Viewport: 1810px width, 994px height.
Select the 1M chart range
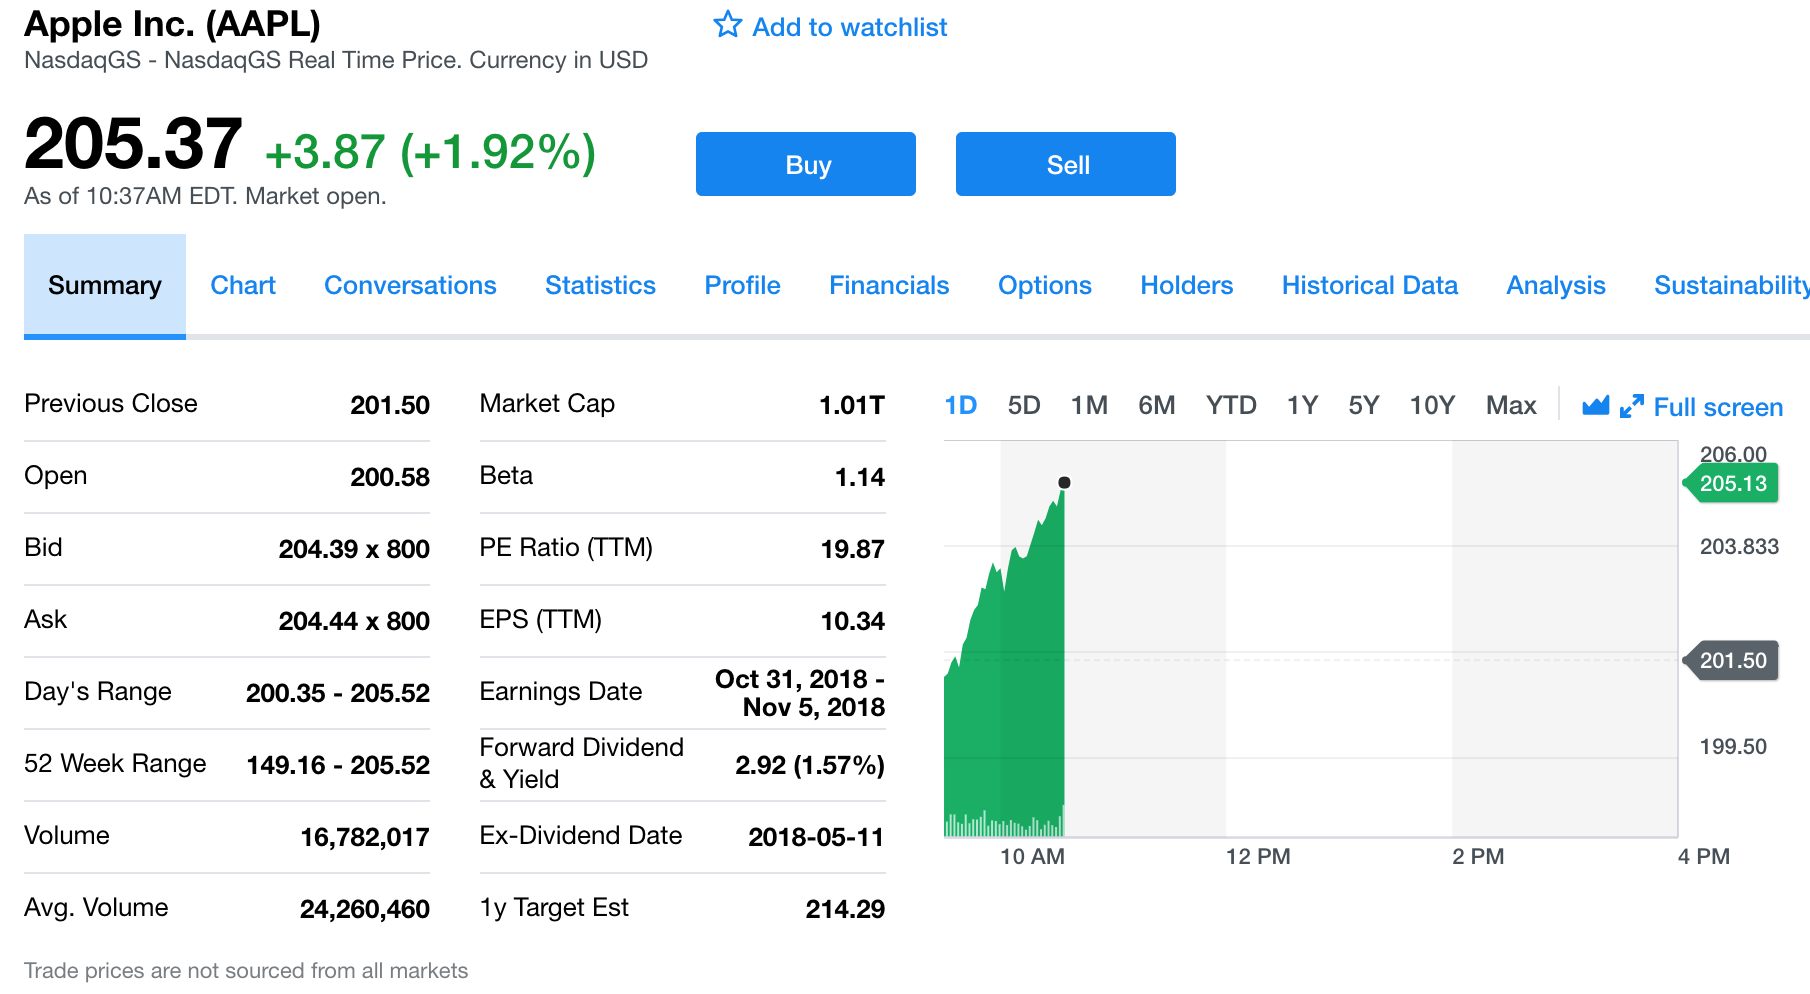[x=1089, y=405]
